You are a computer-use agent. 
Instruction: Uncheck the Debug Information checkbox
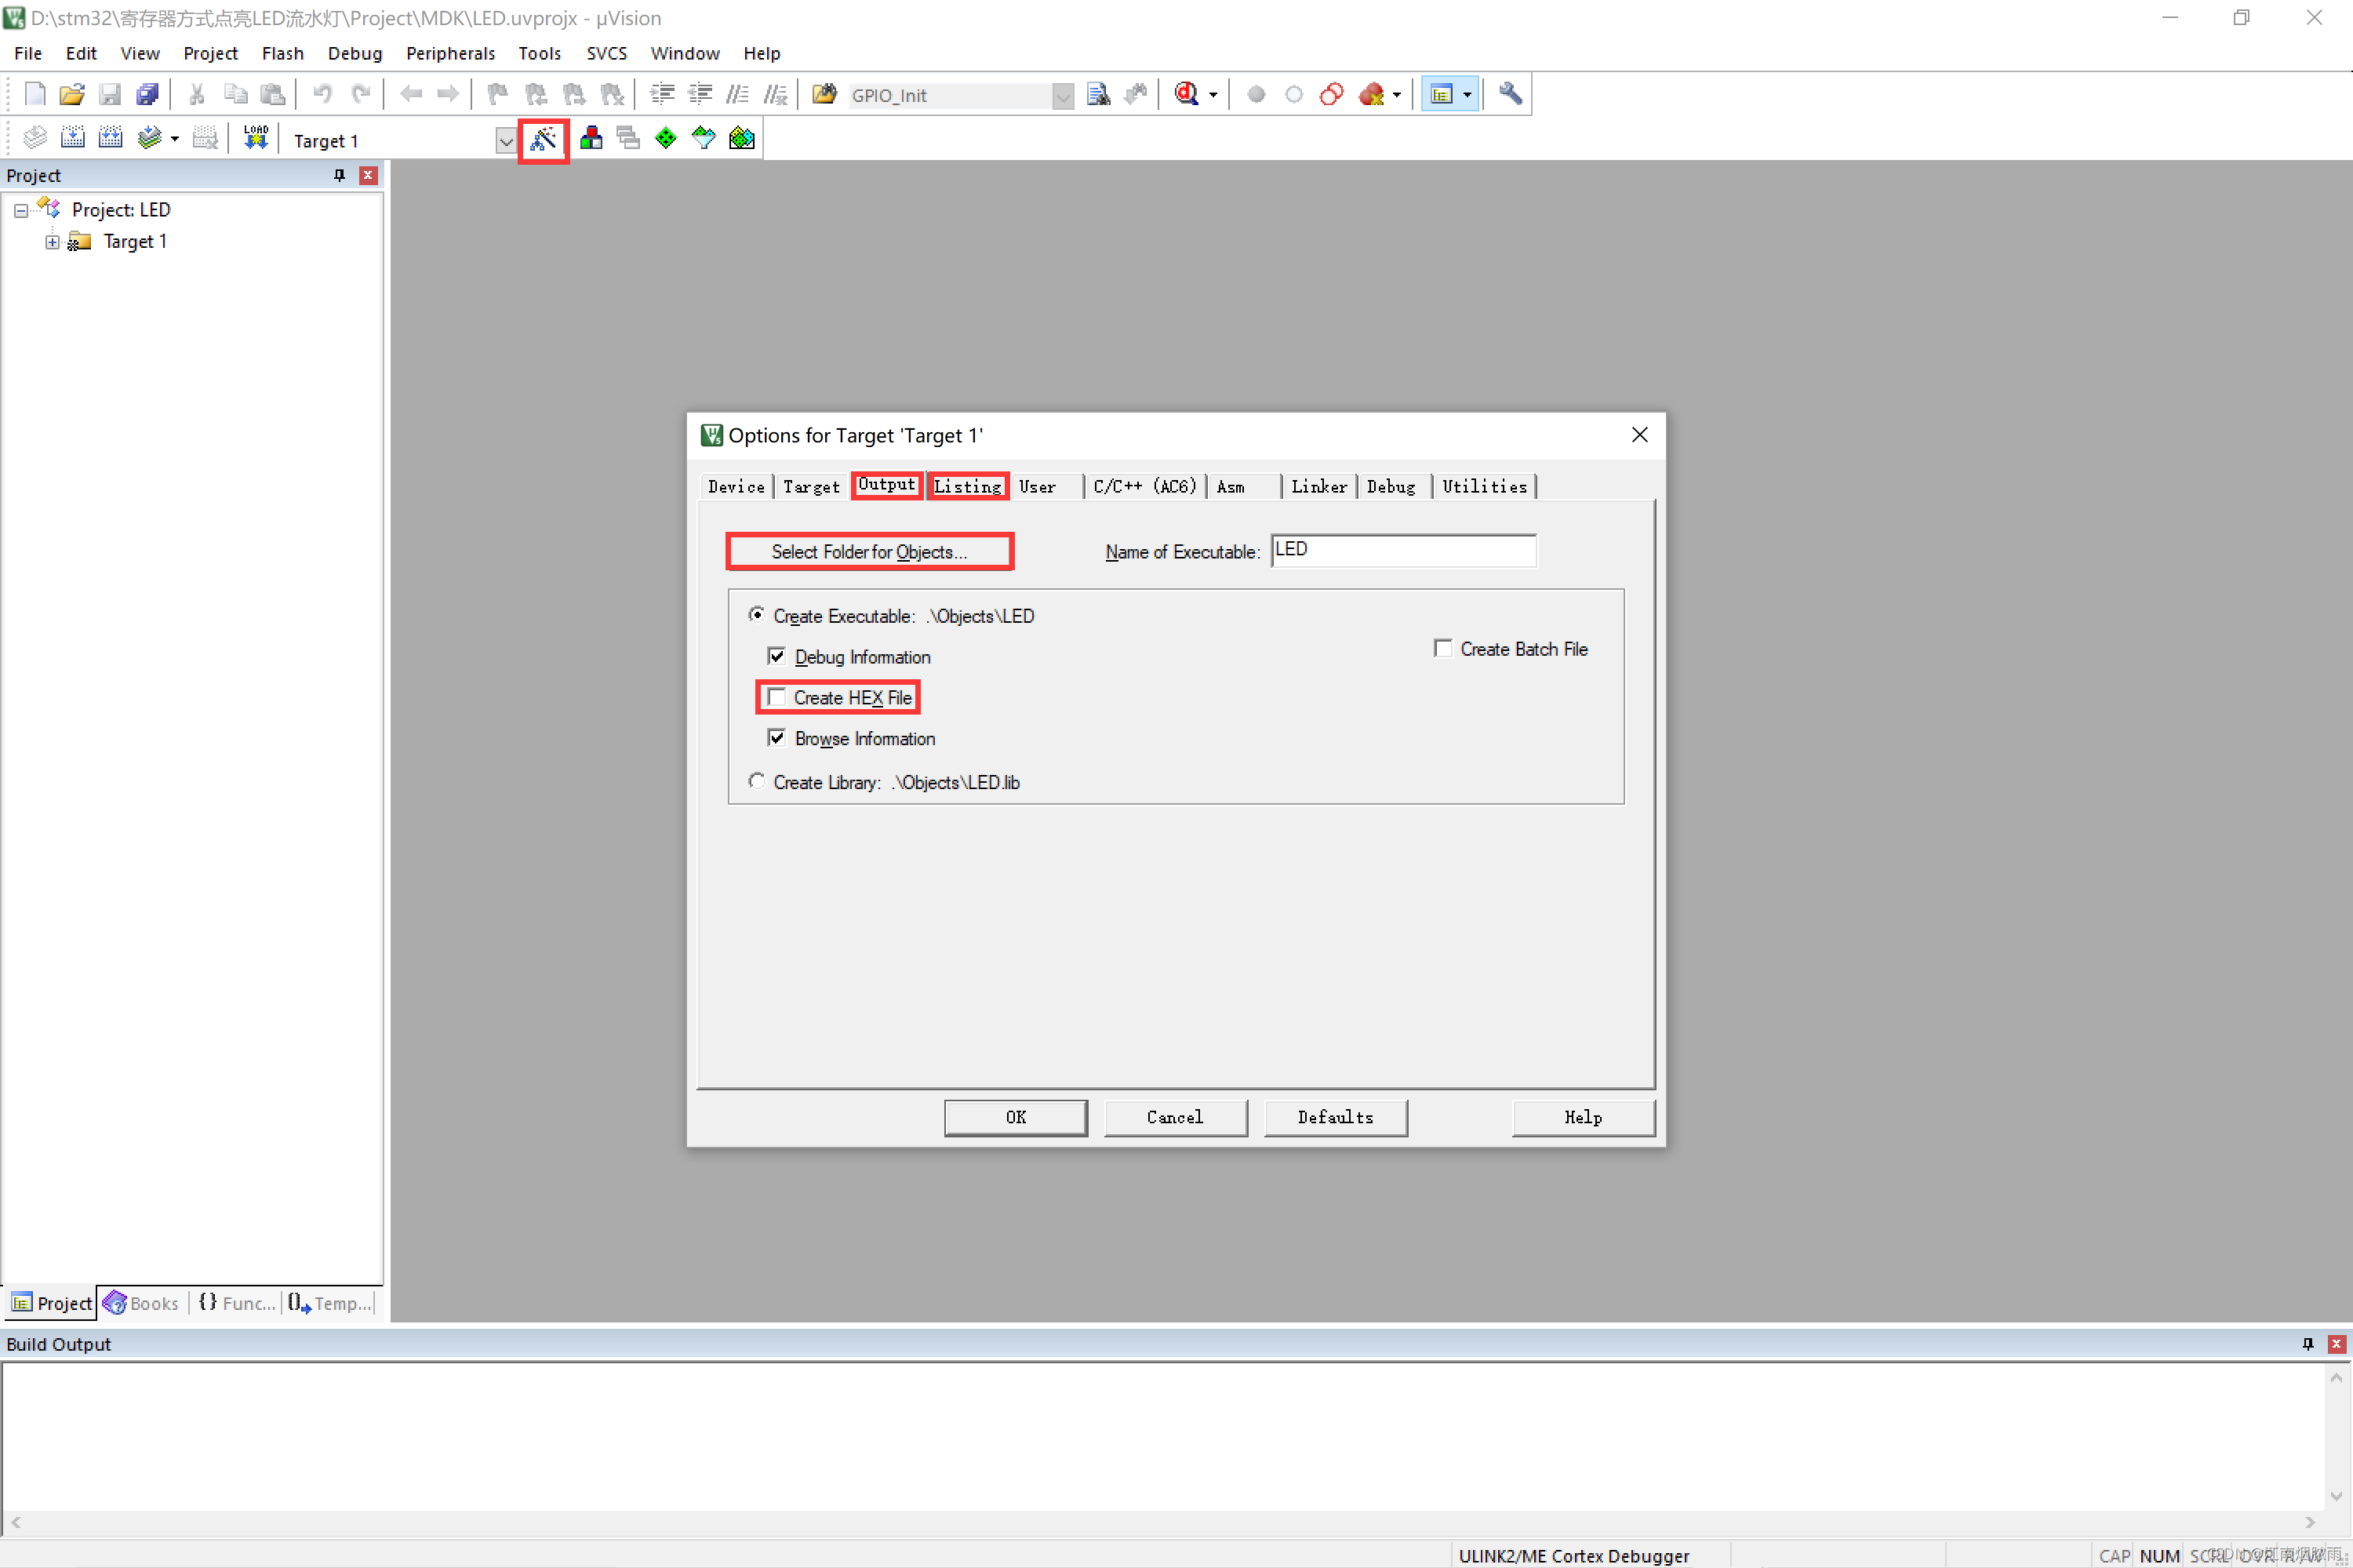[x=777, y=656]
